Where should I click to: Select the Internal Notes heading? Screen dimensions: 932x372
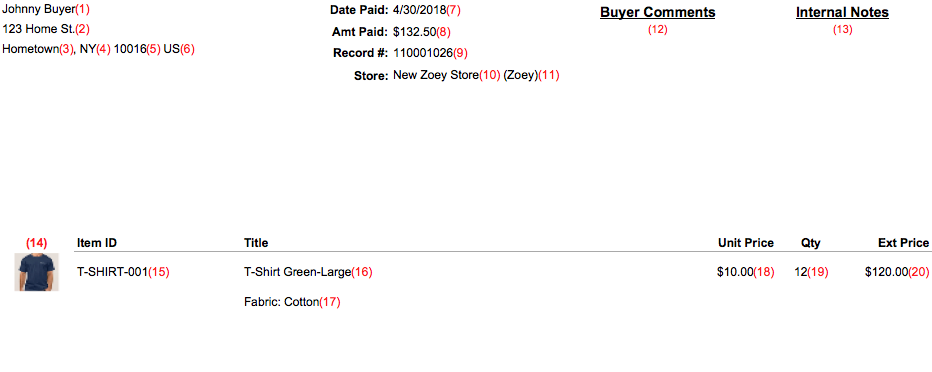pos(842,12)
